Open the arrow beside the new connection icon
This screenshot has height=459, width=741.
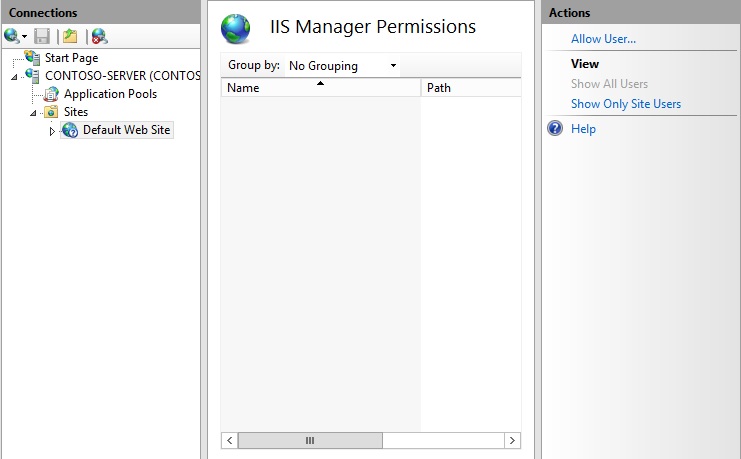coord(25,37)
